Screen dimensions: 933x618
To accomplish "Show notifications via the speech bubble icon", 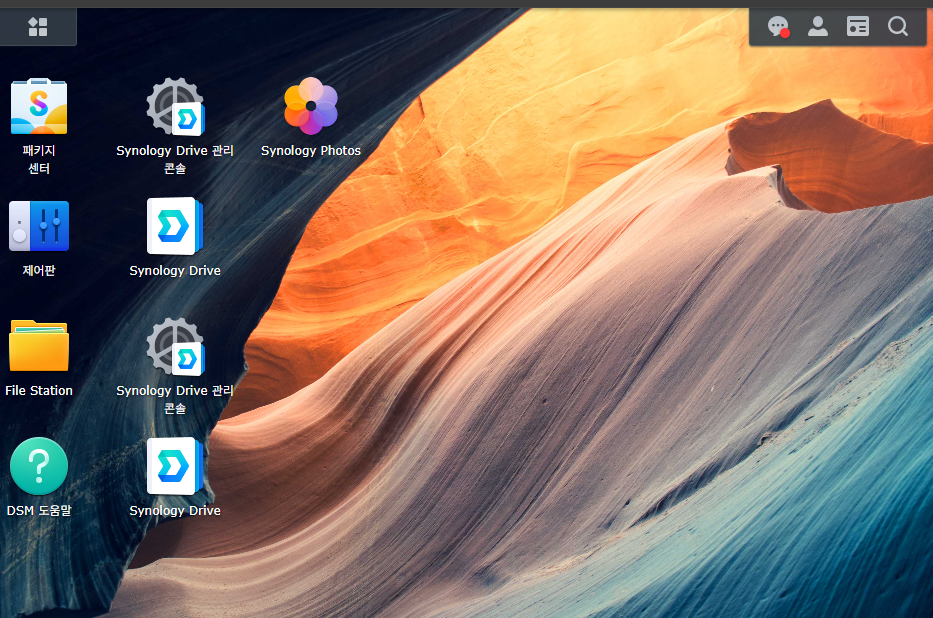I will click(778, 27).
